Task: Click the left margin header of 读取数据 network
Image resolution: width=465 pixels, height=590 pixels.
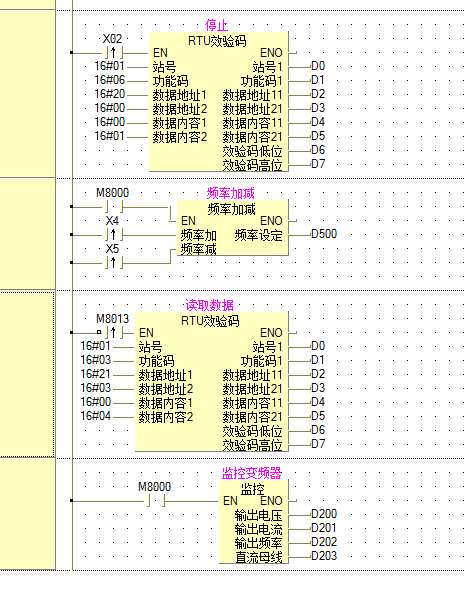Action: (x=27, y=374)
